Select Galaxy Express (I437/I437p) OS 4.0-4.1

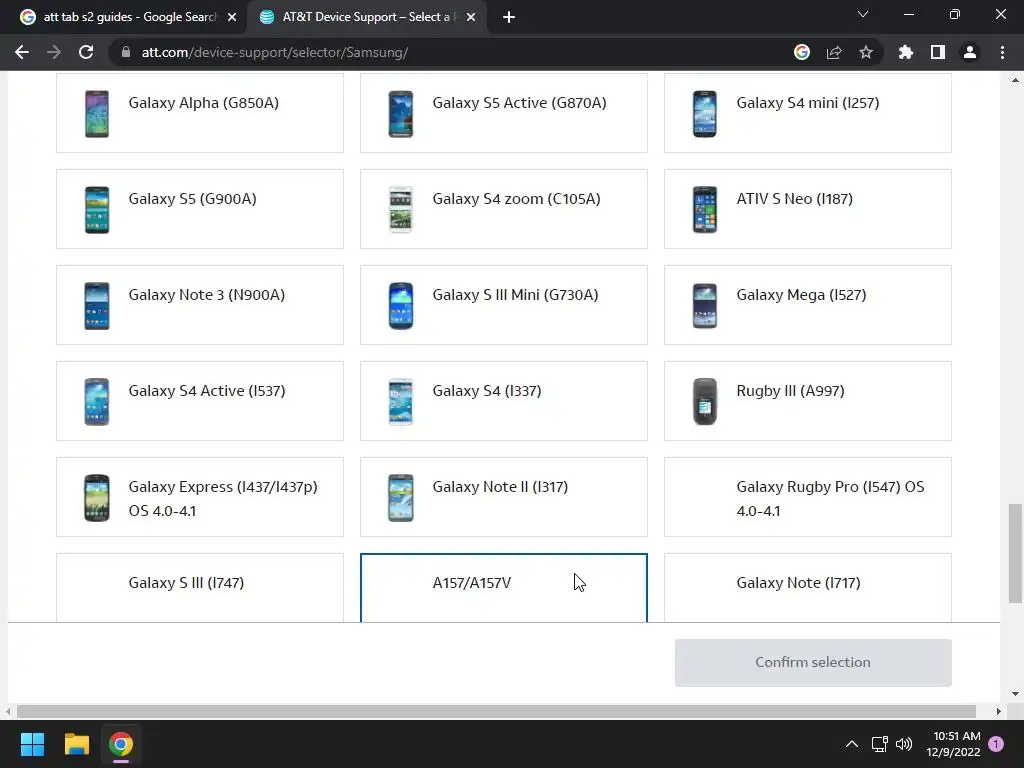coord(200,497)
